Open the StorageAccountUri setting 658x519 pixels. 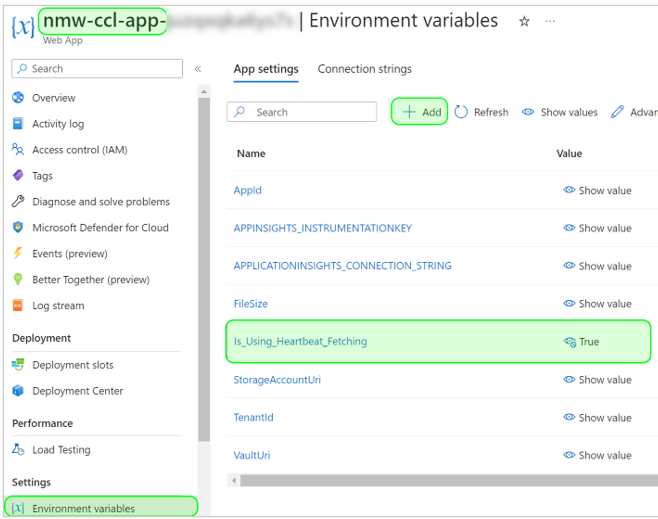coord(277,380)
